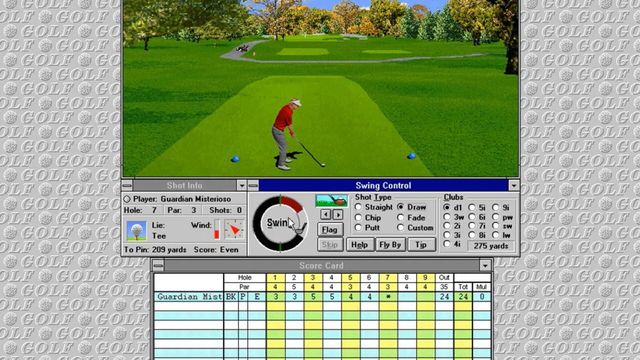Screen dimensions: 640x360
Task: Click 'Guardian Mist' name on the score card
Action: (x=189, y=297)
